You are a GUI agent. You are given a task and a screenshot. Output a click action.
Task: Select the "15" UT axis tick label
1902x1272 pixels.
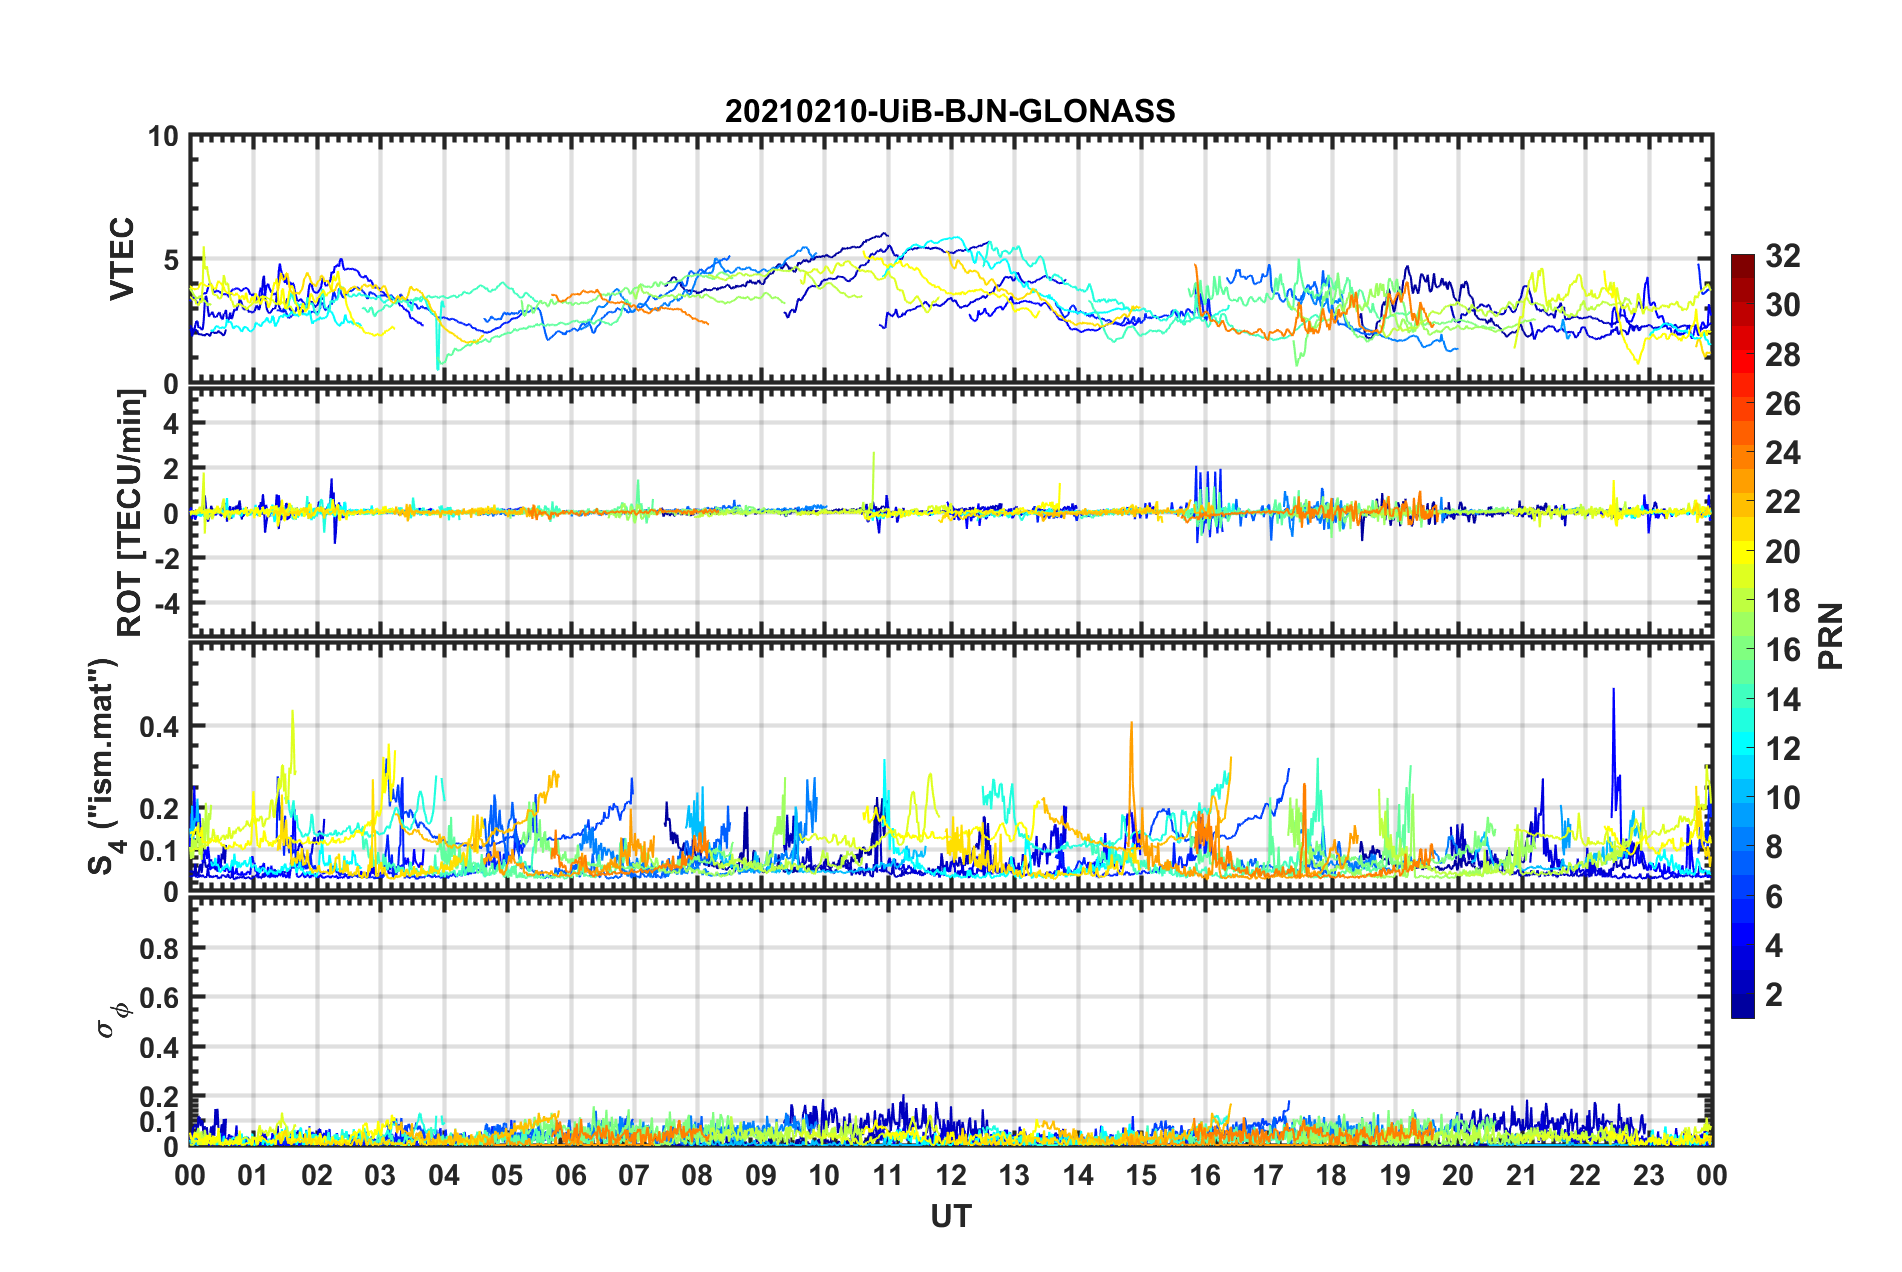coord(1142,1175)
